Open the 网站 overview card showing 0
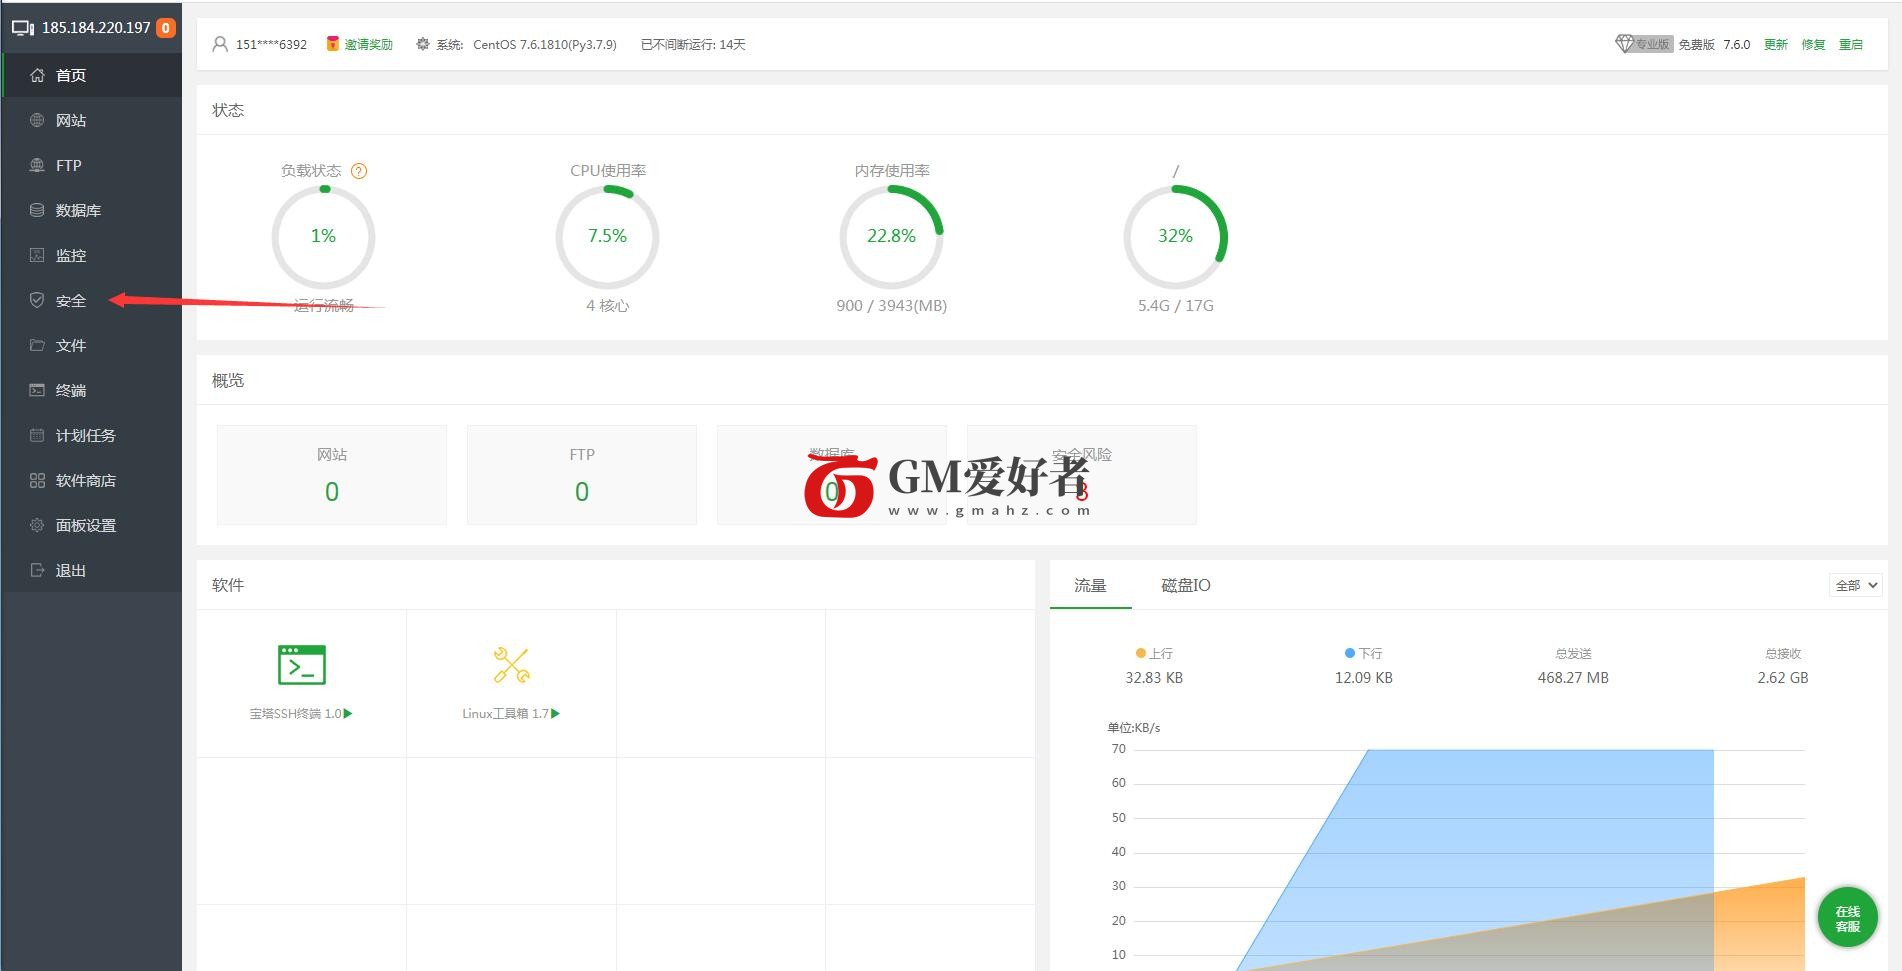The height and width of the screenshot is (971, 1902). click(x=332, y=475)
